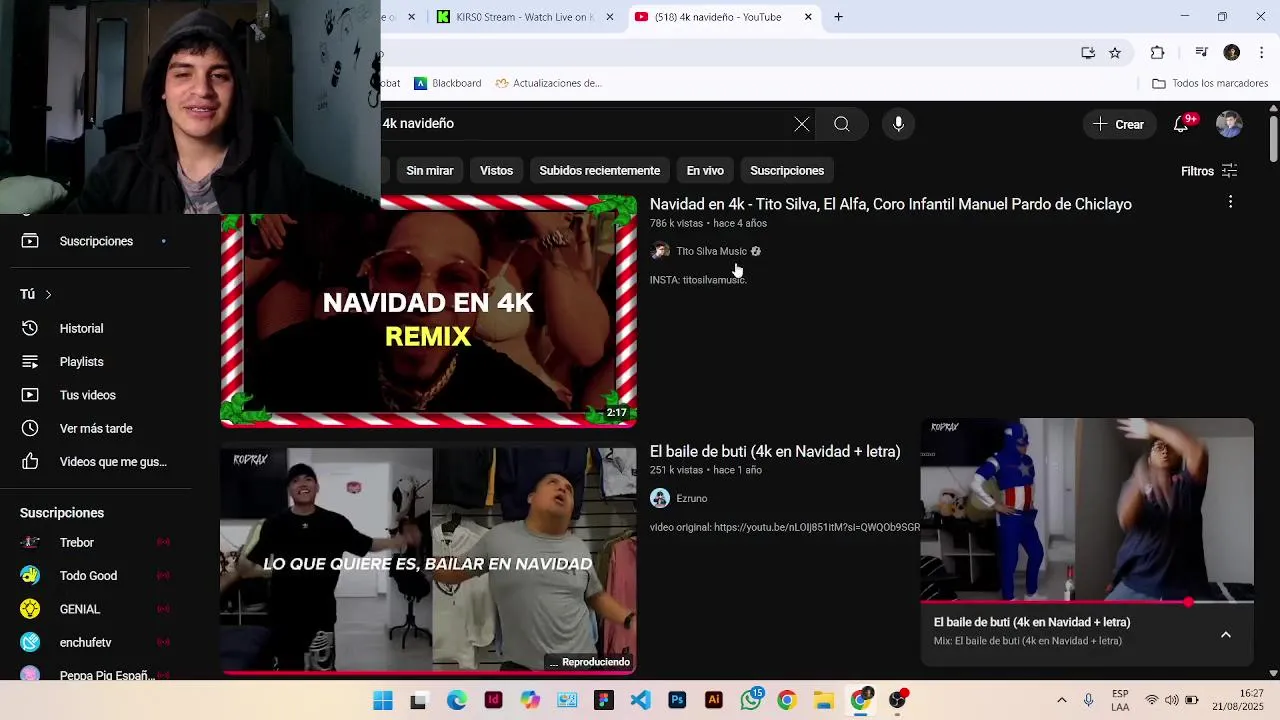Open the YouTube account avatar menu

coord(1229,124)
